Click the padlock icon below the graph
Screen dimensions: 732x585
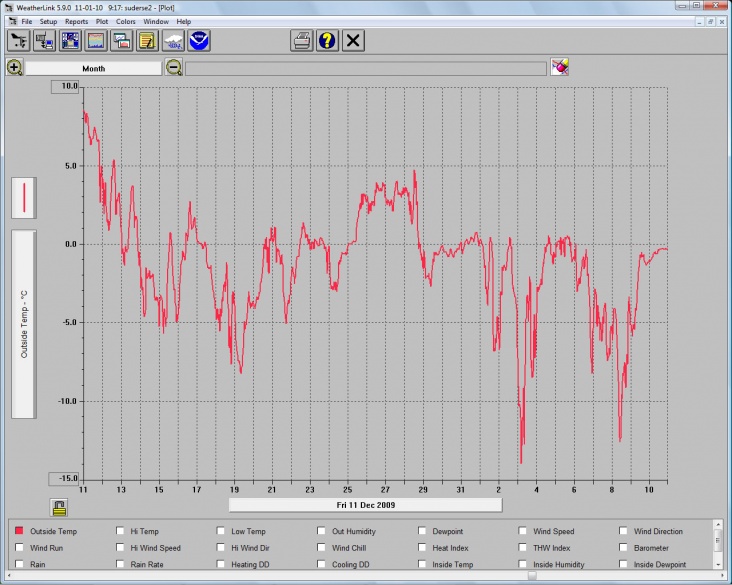click(x=59, y=508)
